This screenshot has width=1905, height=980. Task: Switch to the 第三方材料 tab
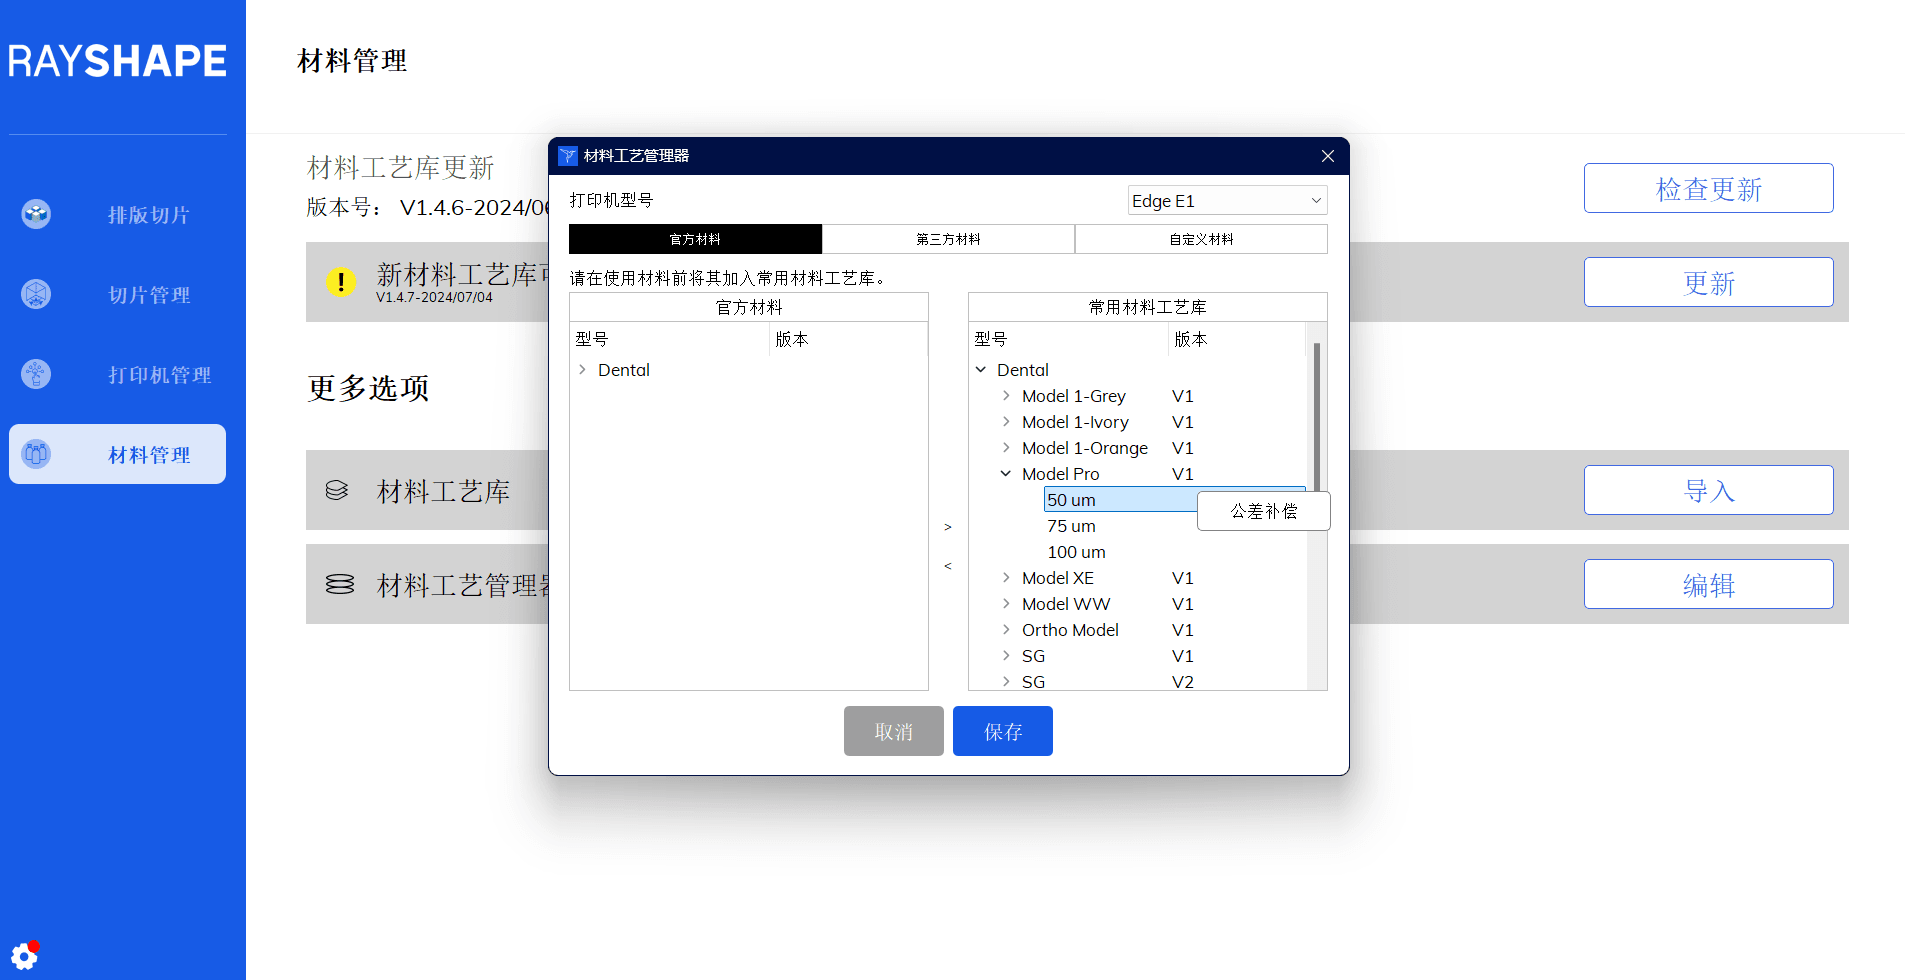coord(948,239)
